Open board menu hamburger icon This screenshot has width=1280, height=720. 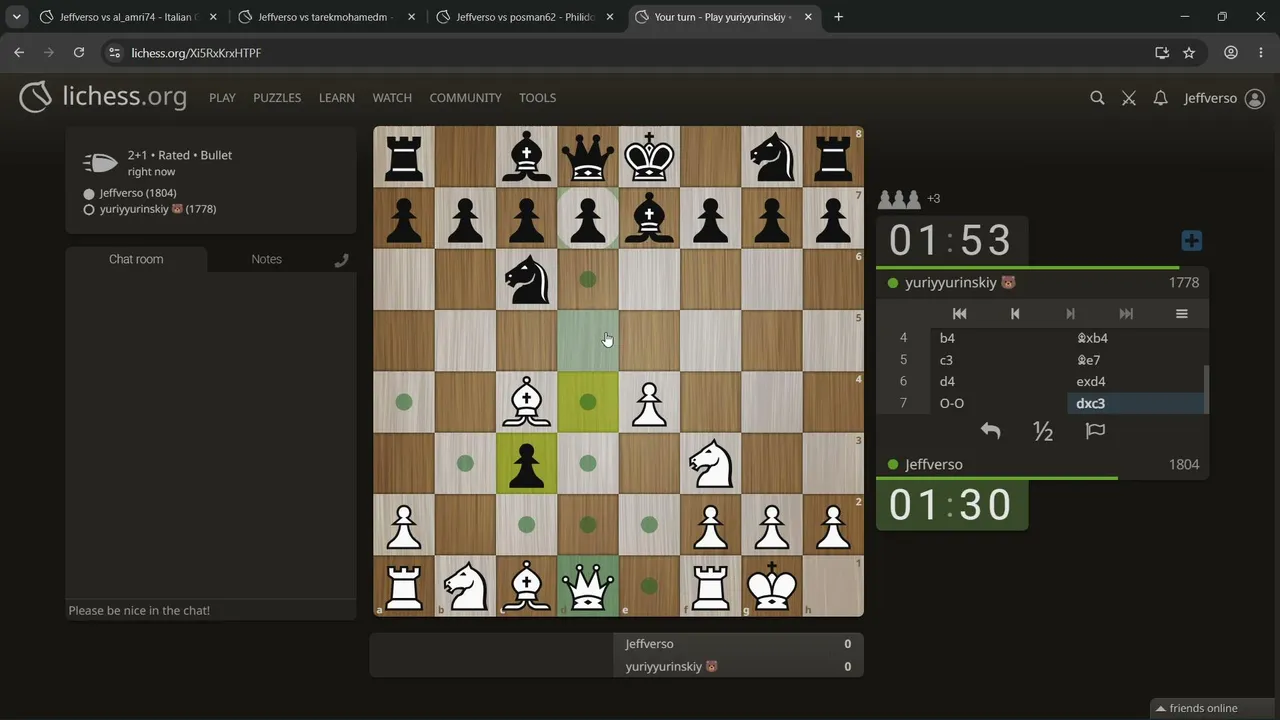(x=1181, y=314)
